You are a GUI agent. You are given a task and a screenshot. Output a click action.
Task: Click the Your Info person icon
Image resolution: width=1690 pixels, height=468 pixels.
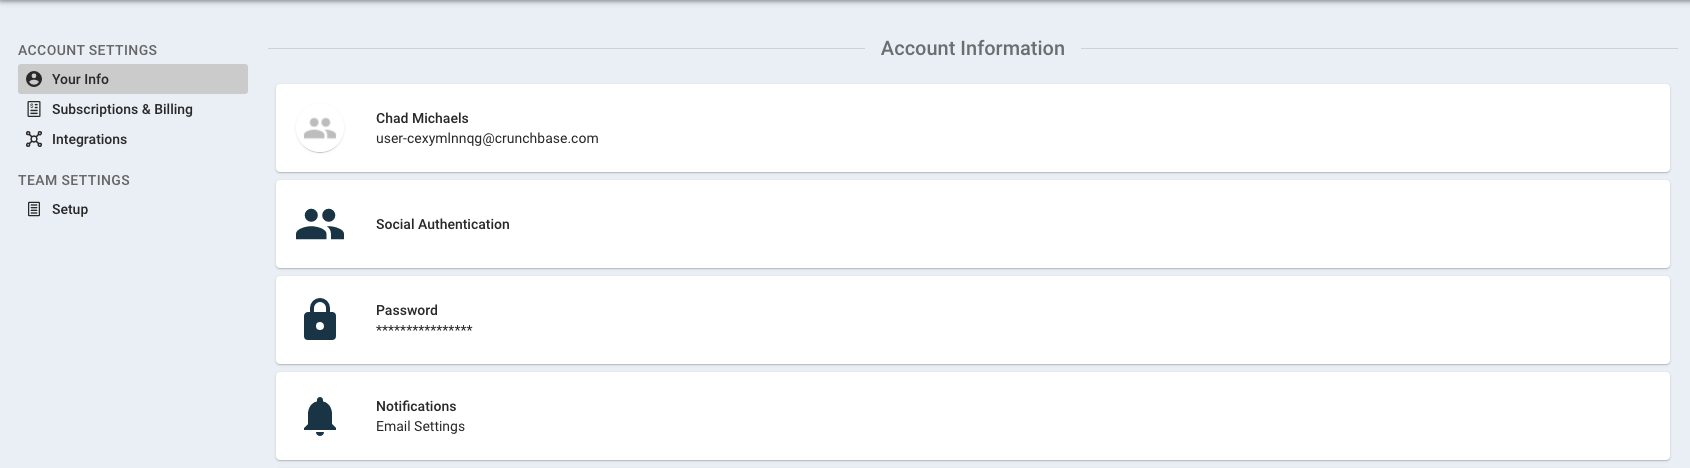point(34,79)
